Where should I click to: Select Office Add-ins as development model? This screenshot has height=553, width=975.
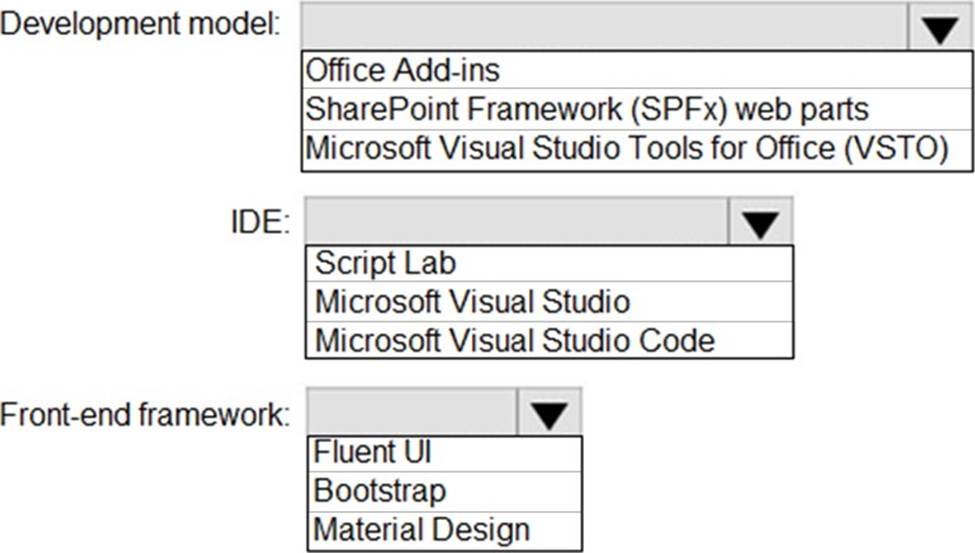click(x=402, y=70)
